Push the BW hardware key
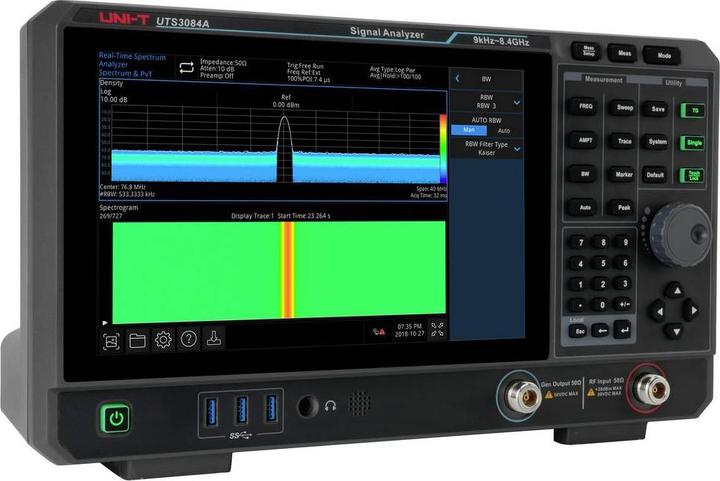 click(584, 174)
